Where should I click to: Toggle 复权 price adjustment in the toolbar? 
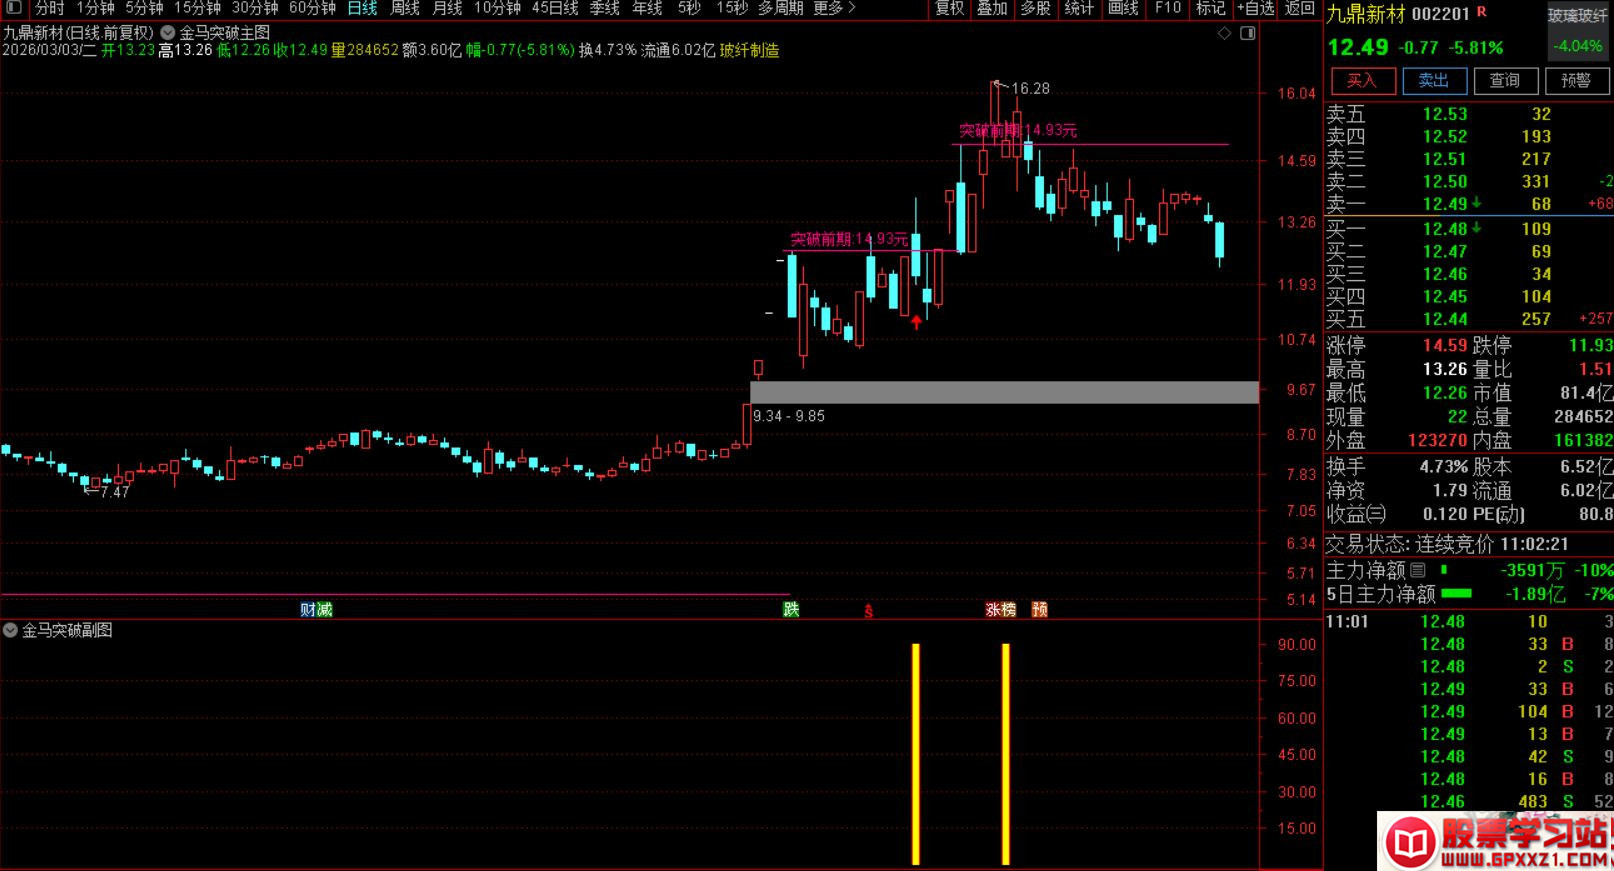949,8
